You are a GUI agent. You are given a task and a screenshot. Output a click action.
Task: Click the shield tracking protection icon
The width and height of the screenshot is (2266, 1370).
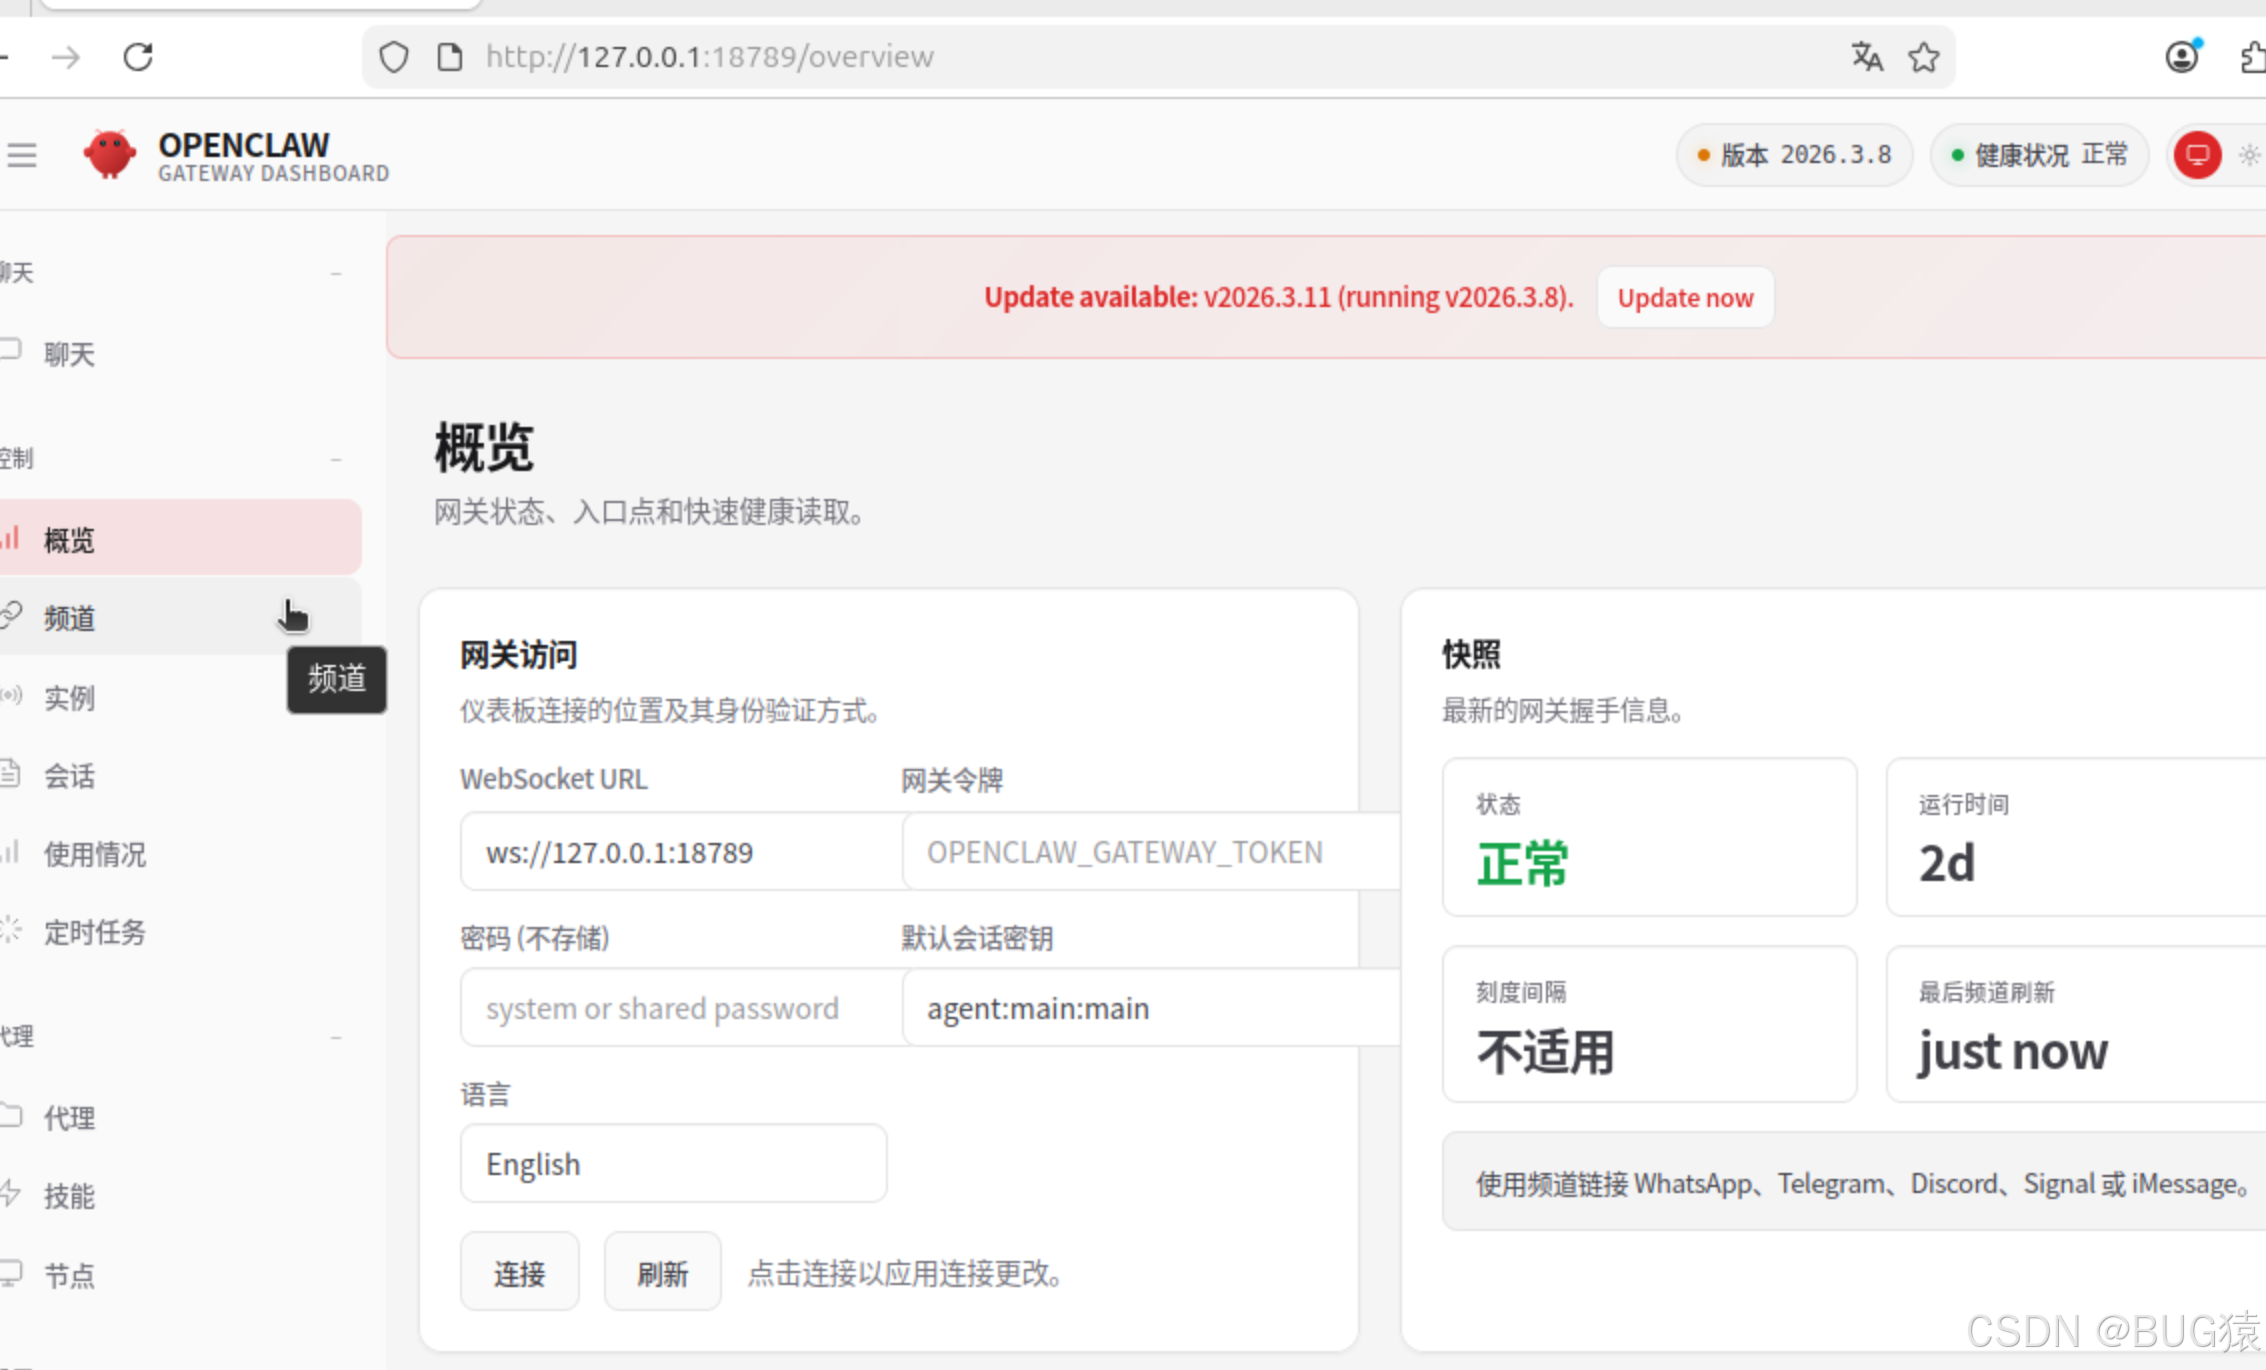click(x=394, y=57)
